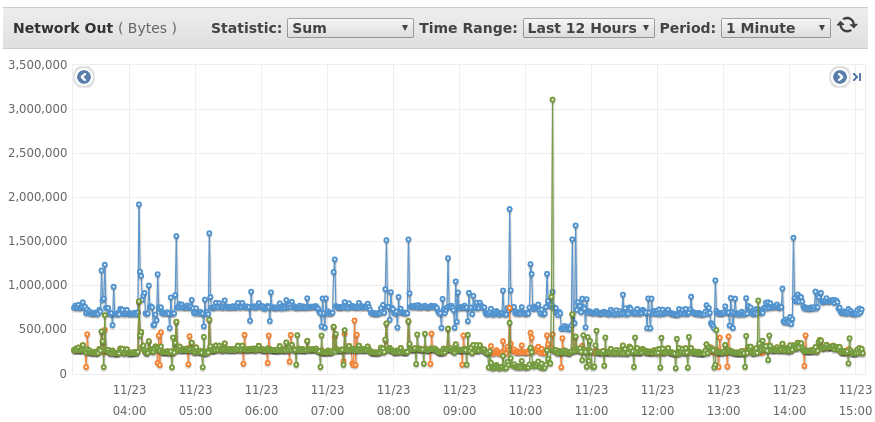
Task: Click the green peak data point above 3,000,000
Action: point(552,100)
